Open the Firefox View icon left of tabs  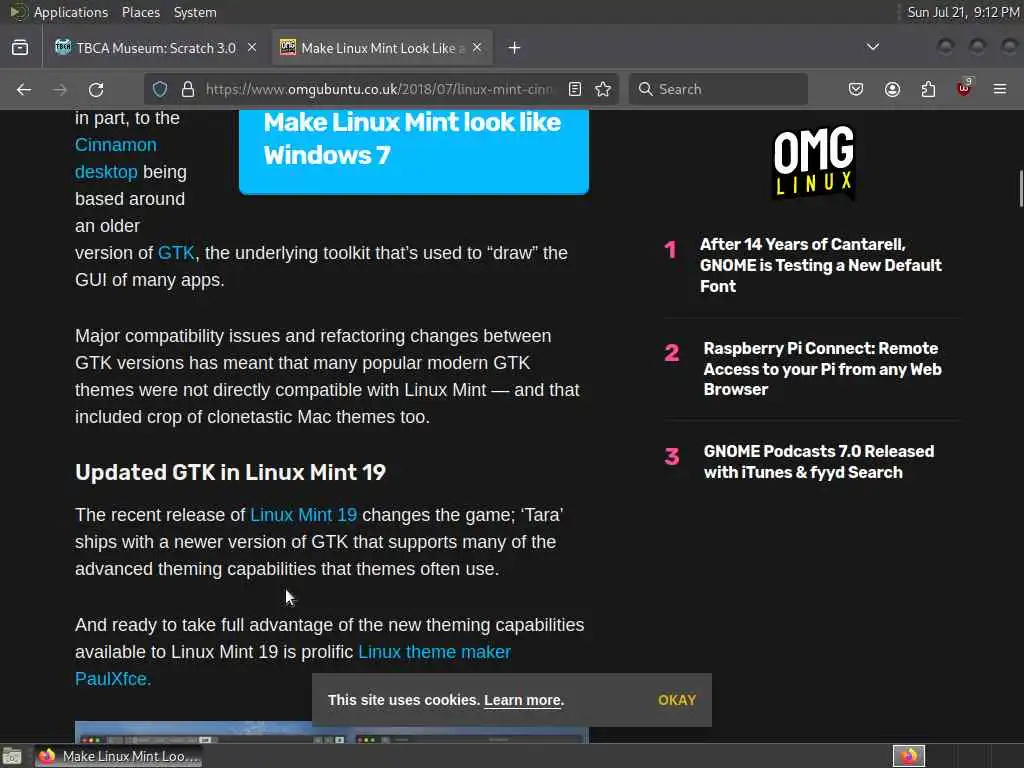click(20, 48)
